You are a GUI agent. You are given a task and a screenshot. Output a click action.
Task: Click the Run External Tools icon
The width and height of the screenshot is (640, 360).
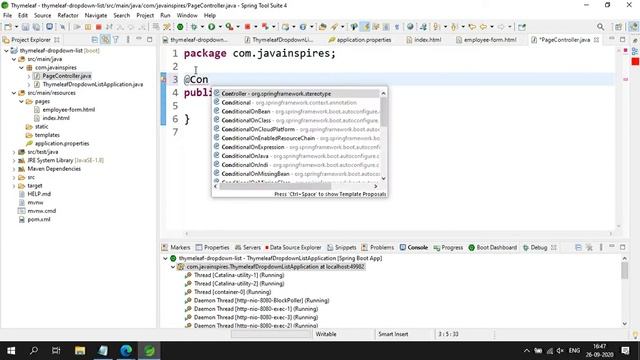coord(229,27)
